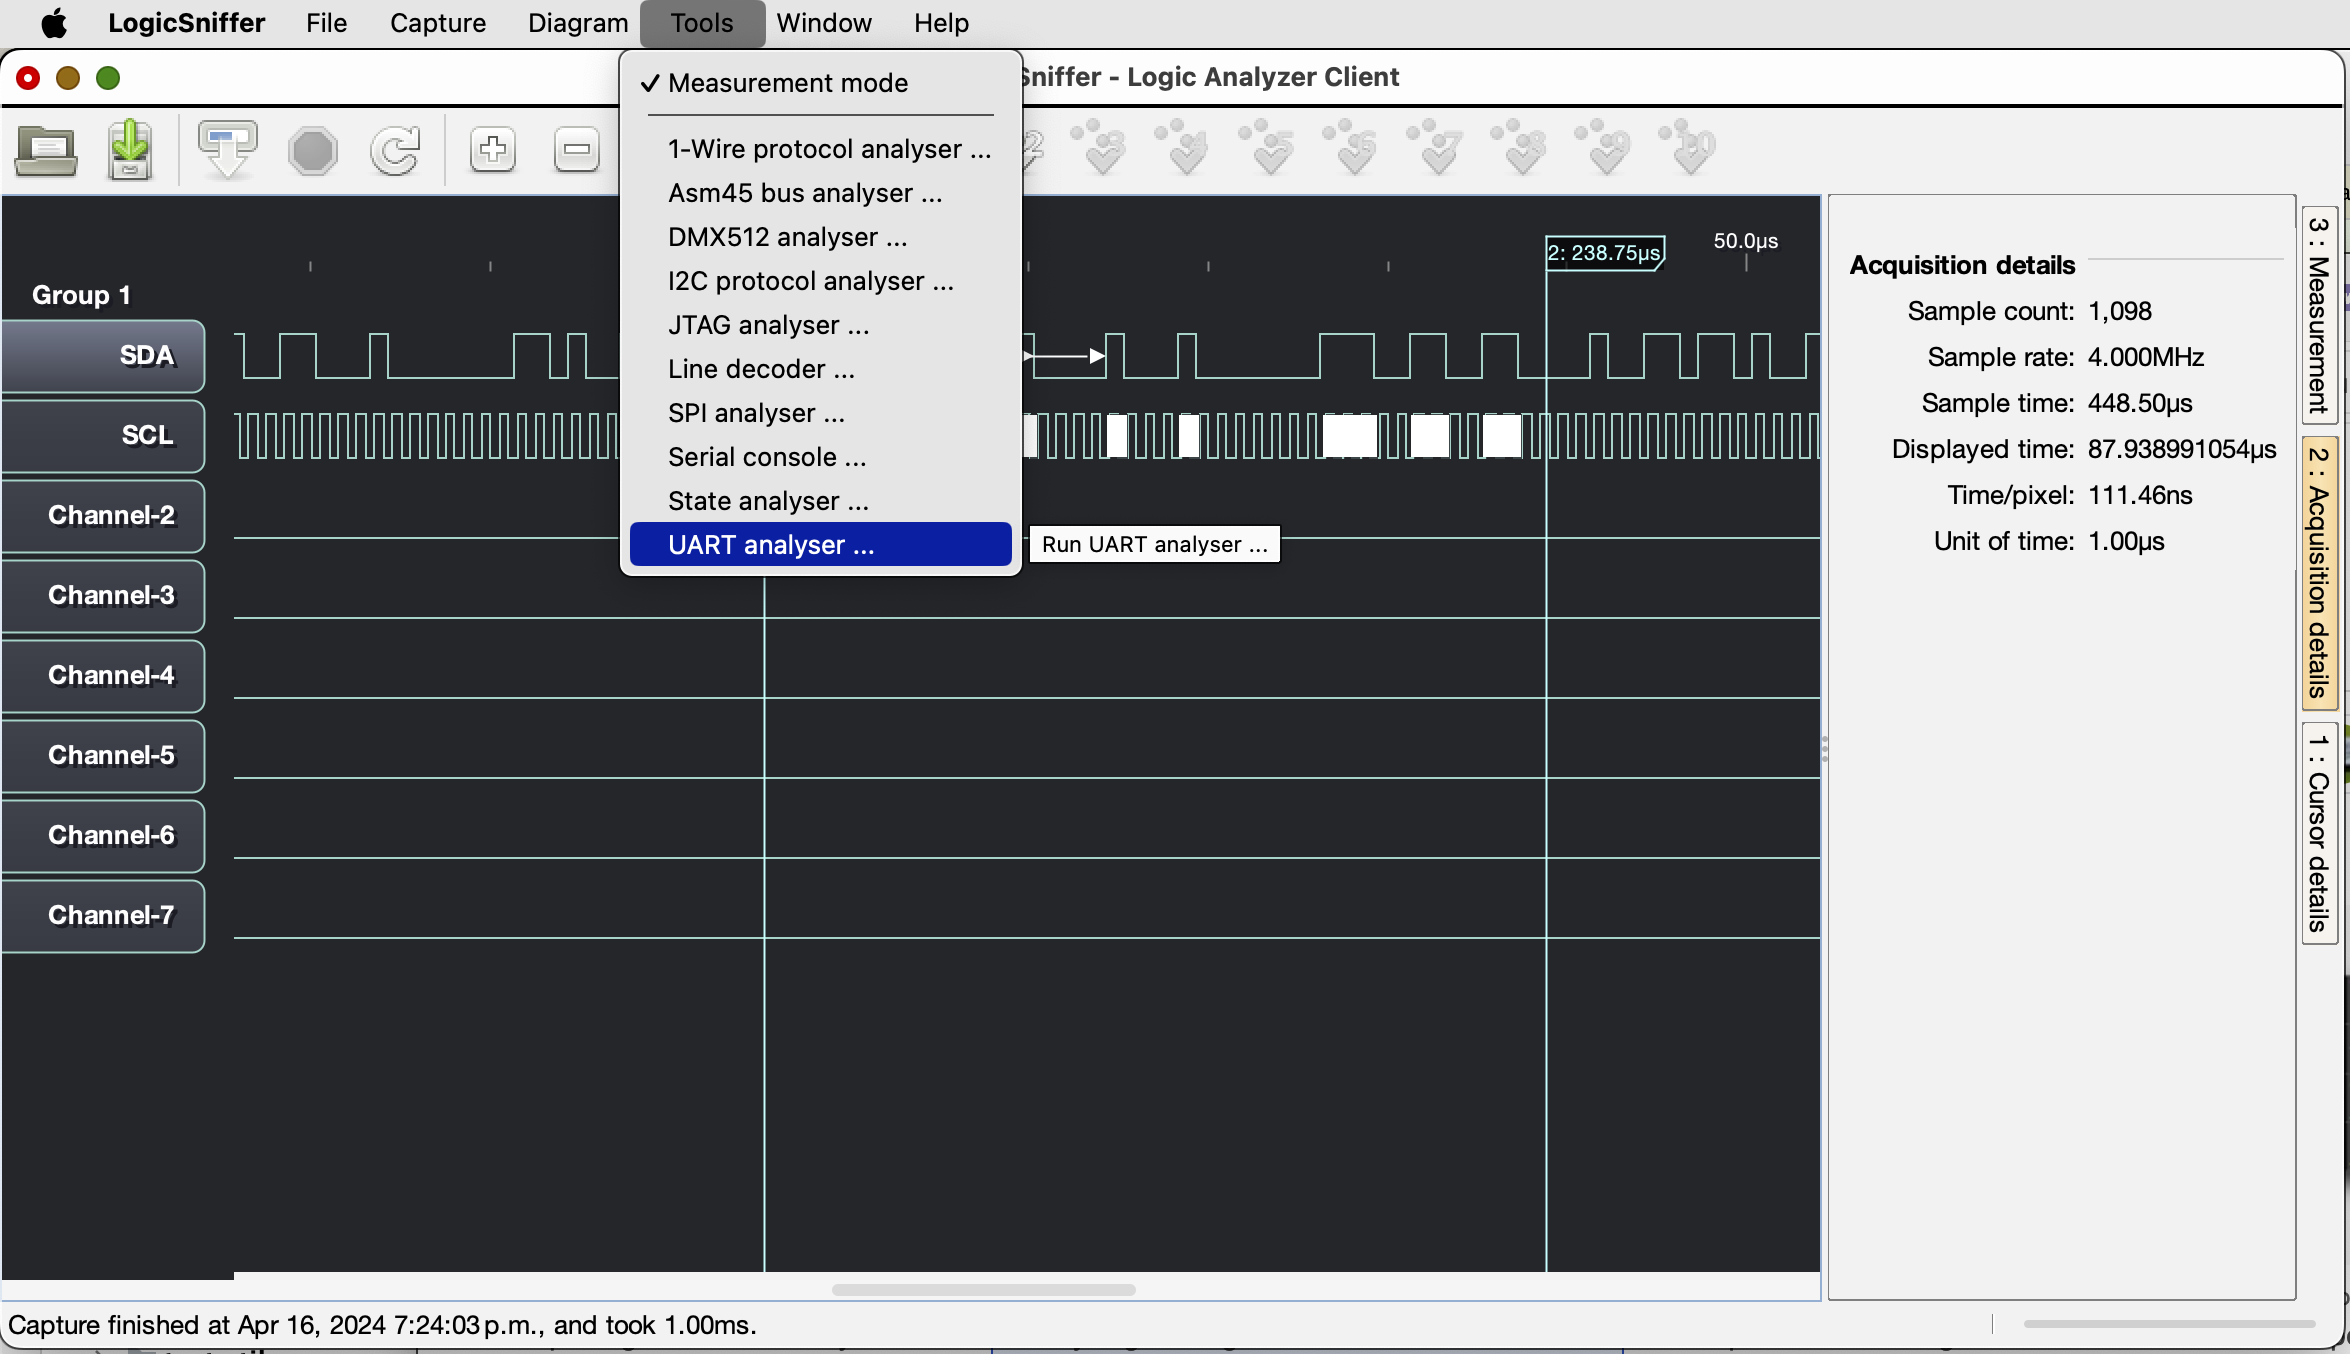Launch the SPI analyser tool
This screenshot has width=2350, height=1354.
point(820,413)
